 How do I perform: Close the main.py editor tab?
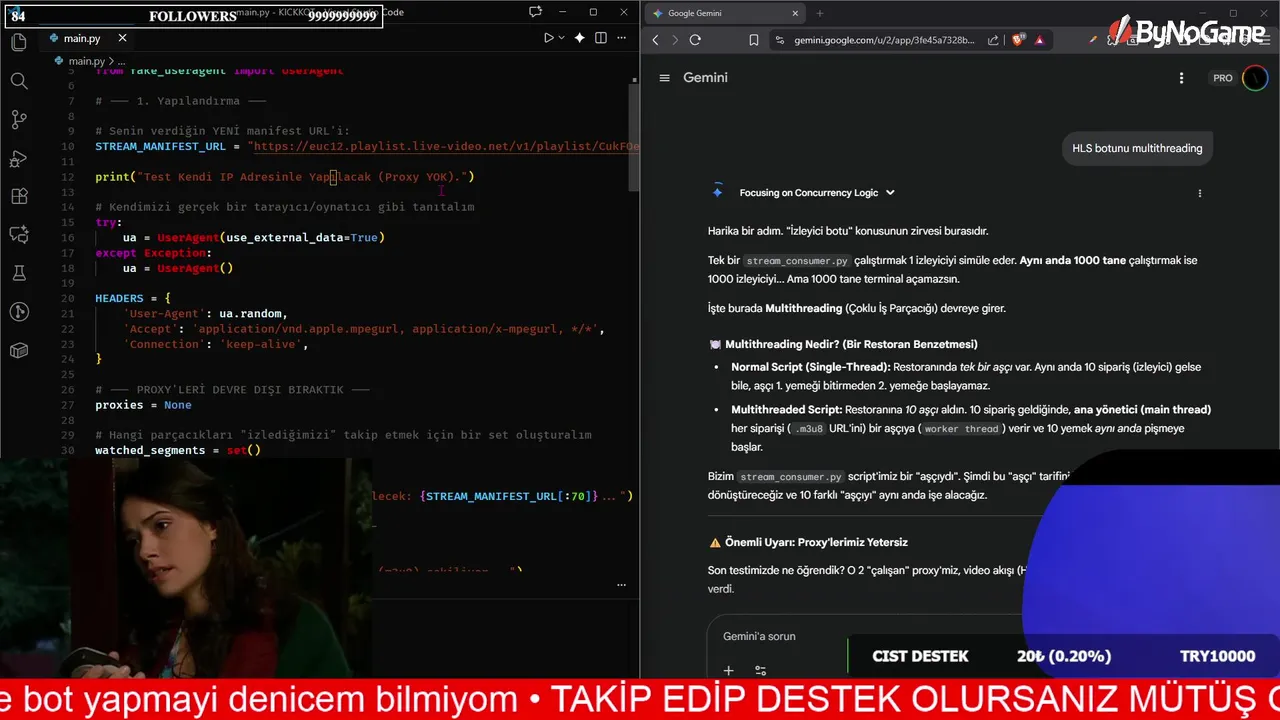[x=123, y=38]
